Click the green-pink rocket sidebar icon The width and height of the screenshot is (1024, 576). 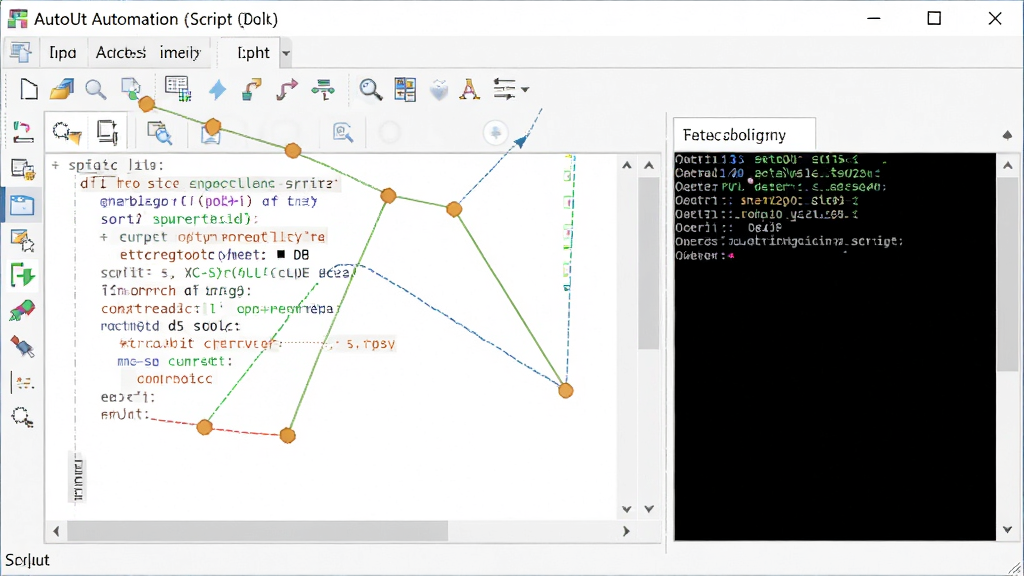[22, 310]
